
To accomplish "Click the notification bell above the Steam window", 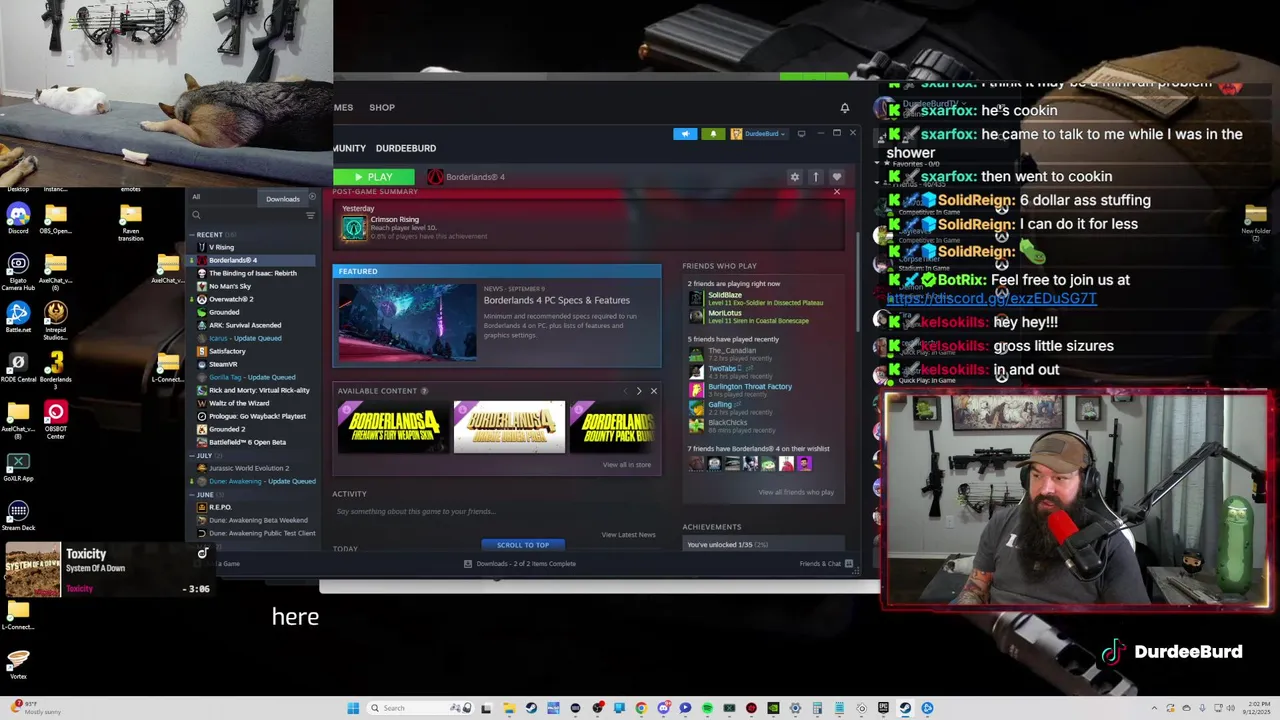I will click(x=845, y=107).
